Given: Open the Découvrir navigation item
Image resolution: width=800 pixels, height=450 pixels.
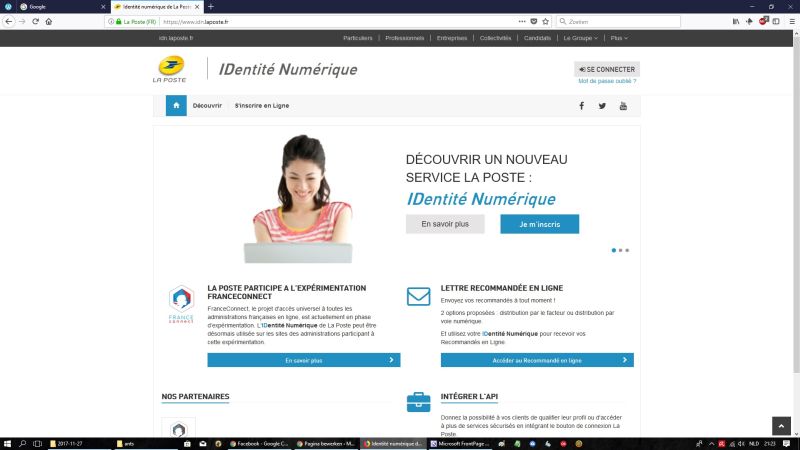Looking at the screenshot, I should (x=207, y=105).
